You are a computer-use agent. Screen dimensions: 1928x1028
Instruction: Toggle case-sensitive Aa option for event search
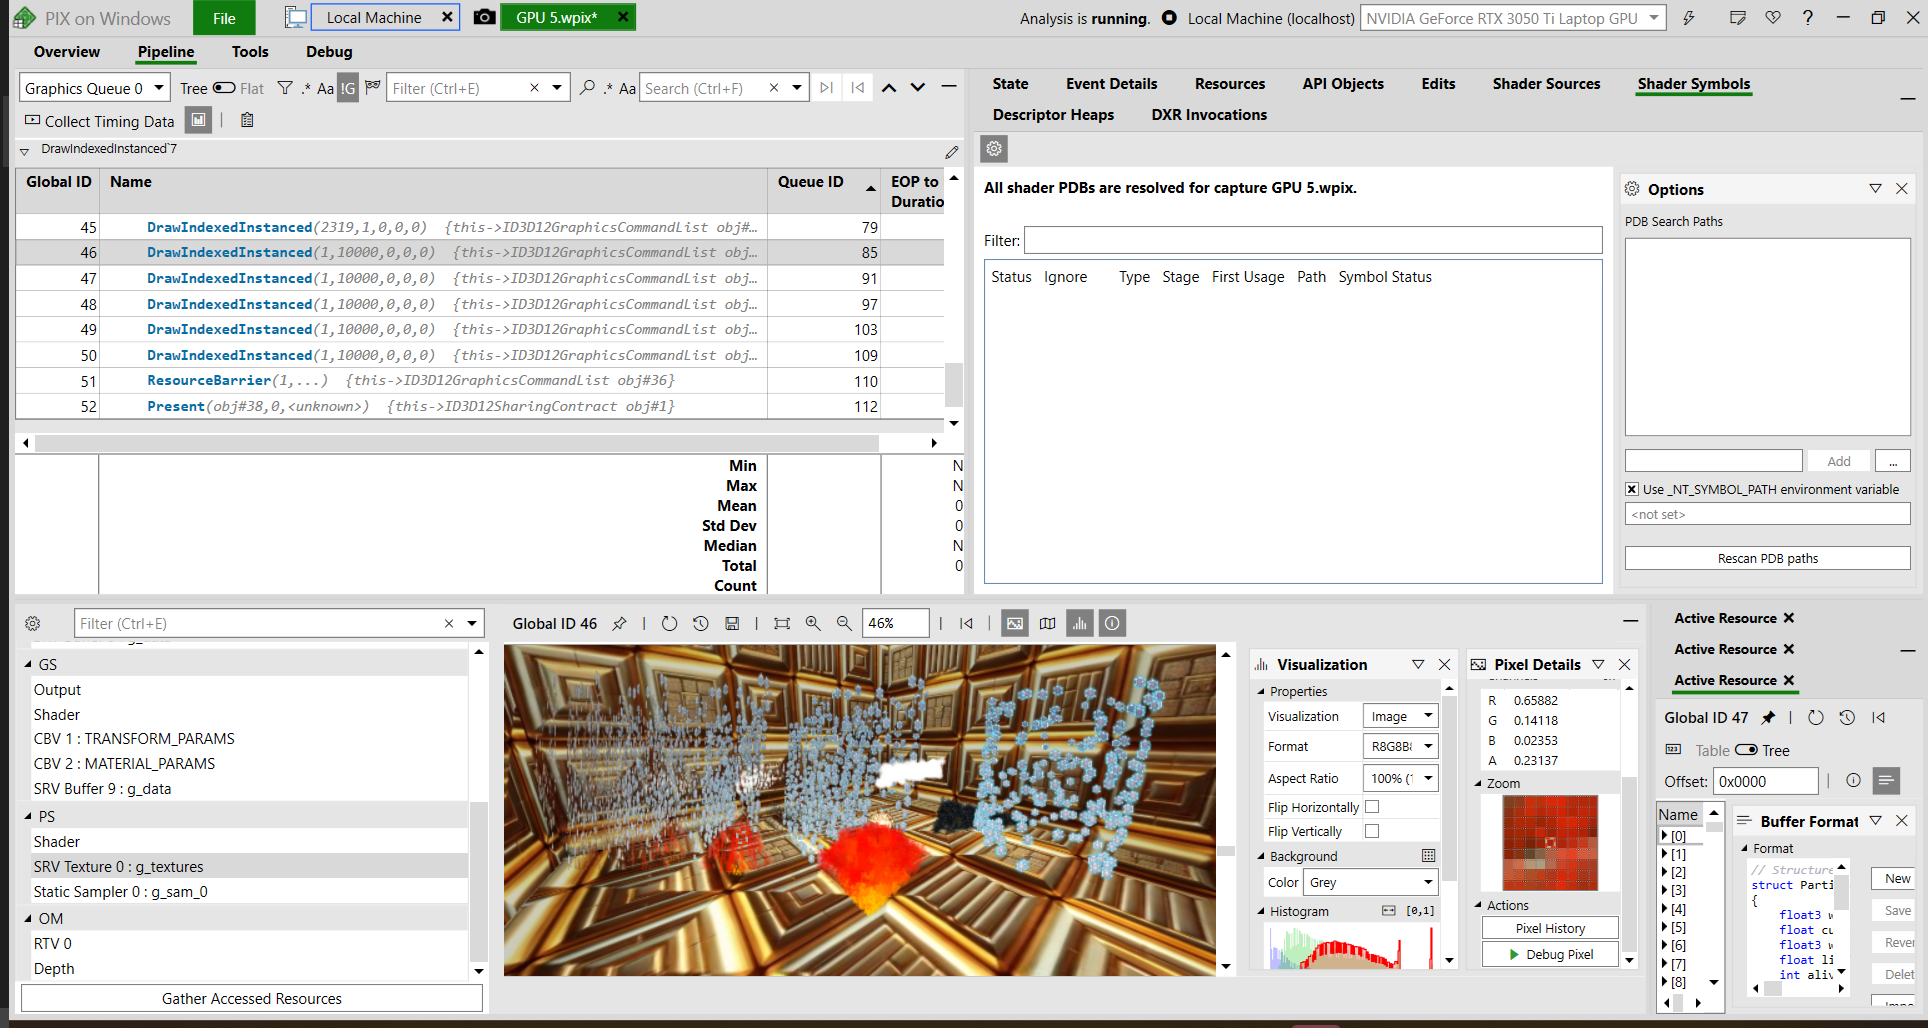point(627,88)
